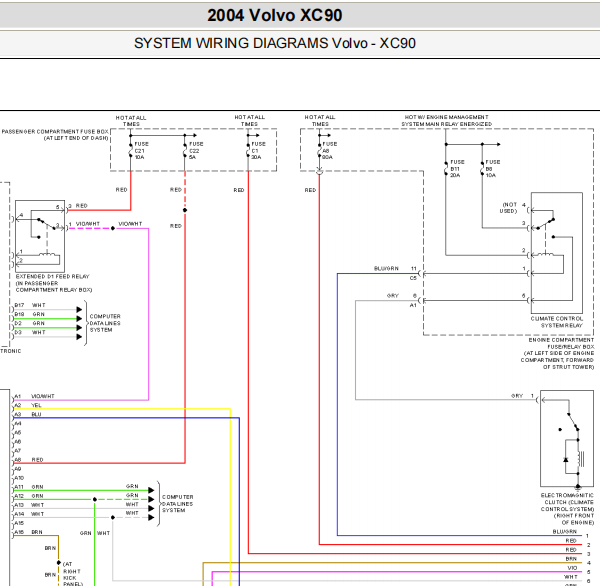Click the "FUSE B8 10A" label
The height and width of the screenshot is (586, 600).
[x=492, y=168]
